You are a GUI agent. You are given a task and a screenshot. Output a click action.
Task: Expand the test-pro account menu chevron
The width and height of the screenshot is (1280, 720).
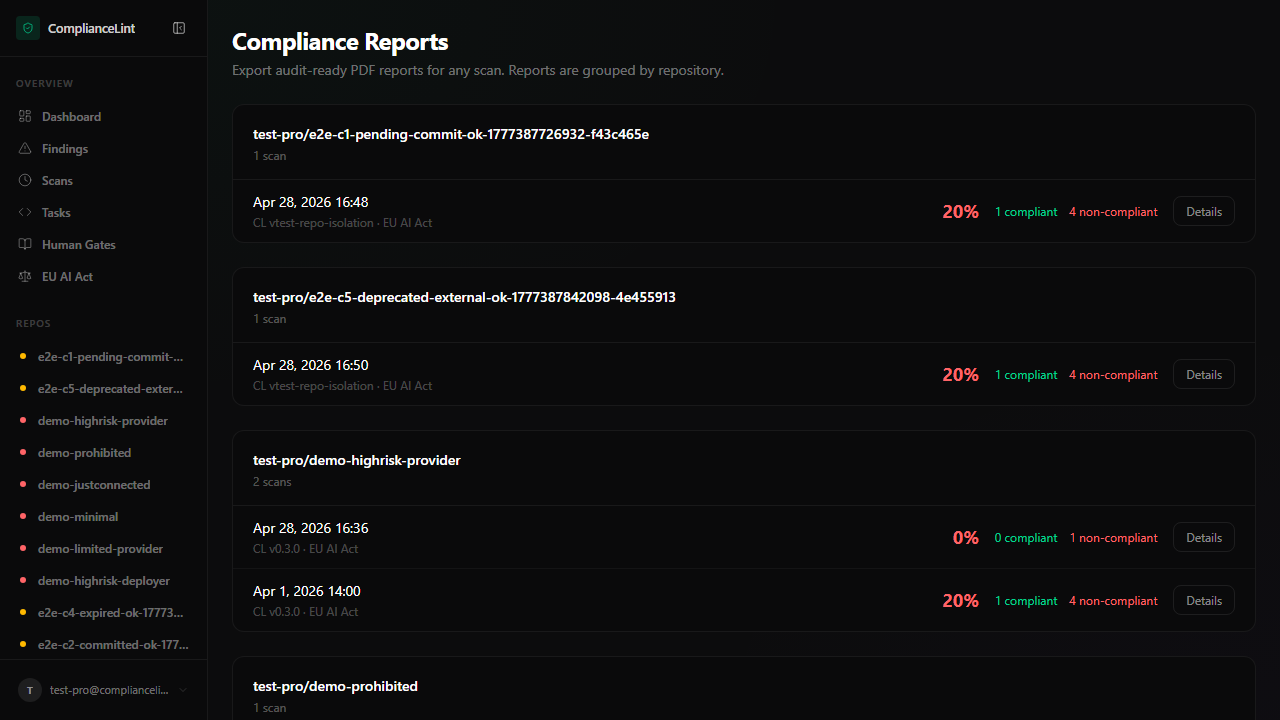(183, 690)
